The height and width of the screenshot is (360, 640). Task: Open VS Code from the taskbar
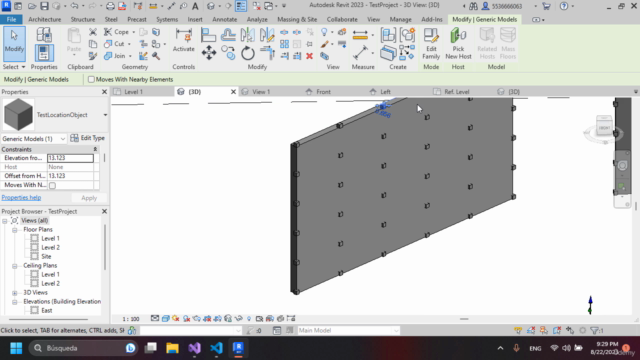(216, 348)
